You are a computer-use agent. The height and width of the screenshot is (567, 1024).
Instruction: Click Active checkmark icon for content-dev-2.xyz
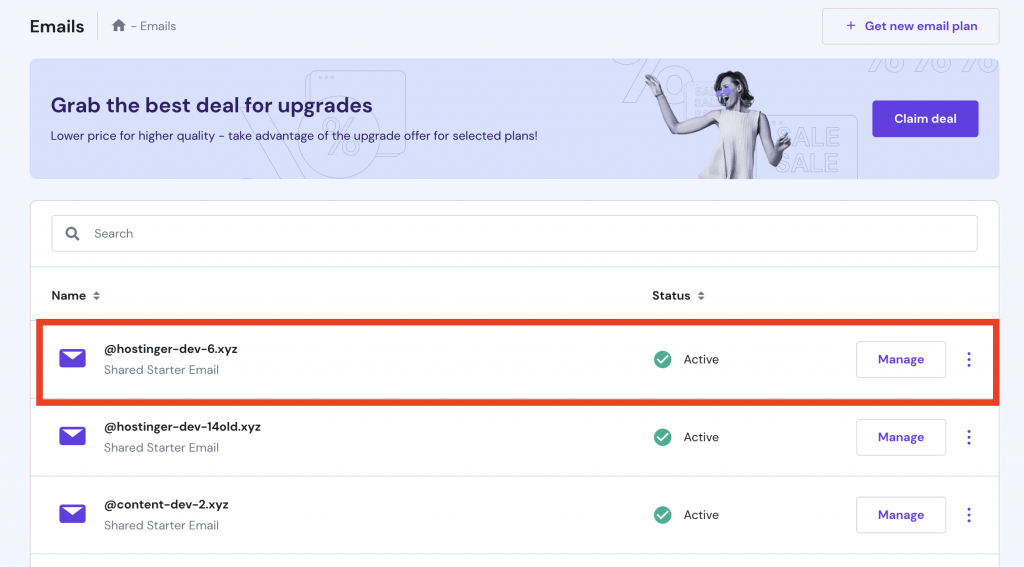coord(662,515)
